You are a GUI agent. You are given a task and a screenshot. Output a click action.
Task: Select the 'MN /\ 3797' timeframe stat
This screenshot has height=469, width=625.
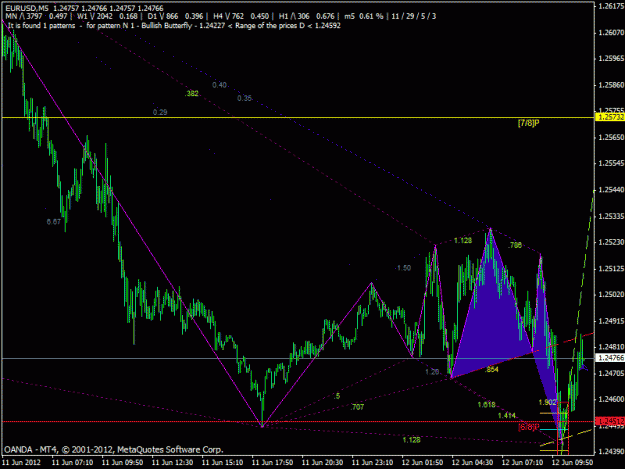[24, 16]
